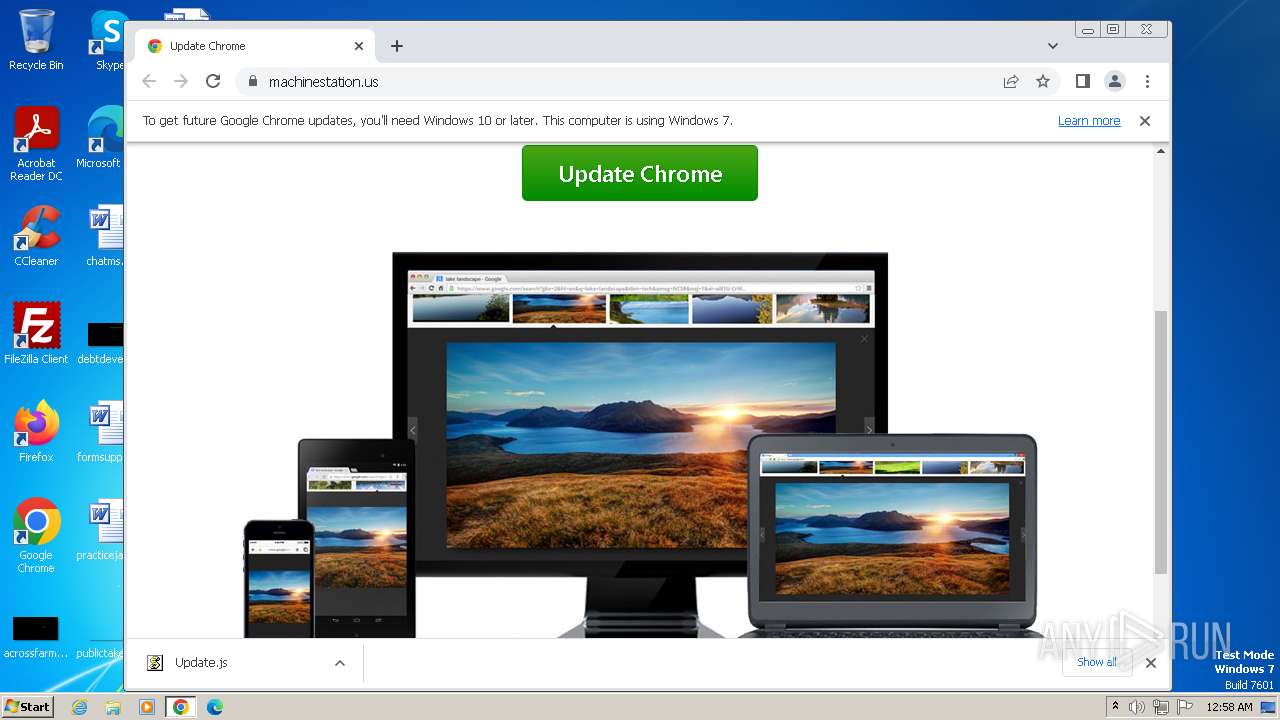Click the page vertical scrollbar thumb
The height and width of the screenshot is (720, 1280).
coord(1161,442)
